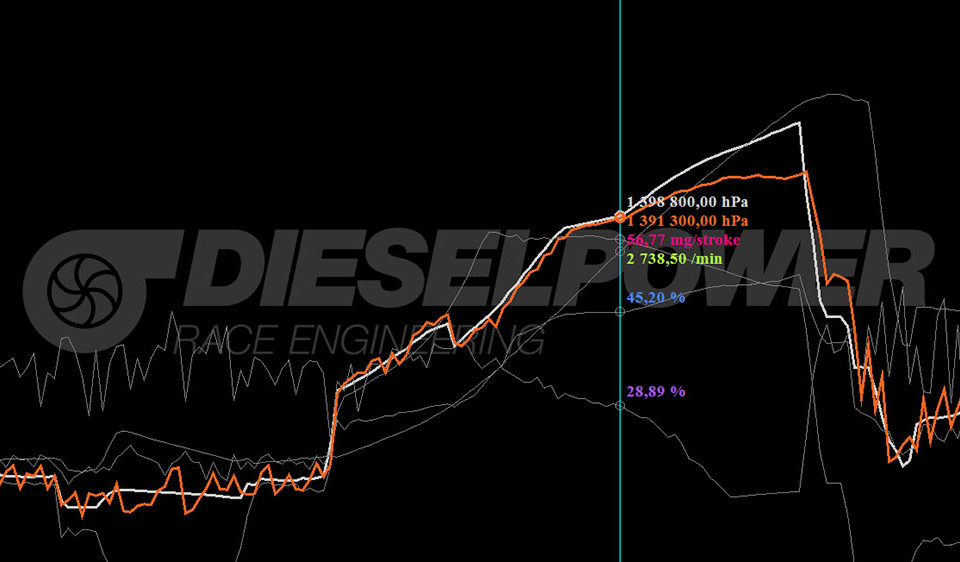The image size is (960, 562).
Task: Click the purple "28,89 %" value
Action: tap(656, 391)
